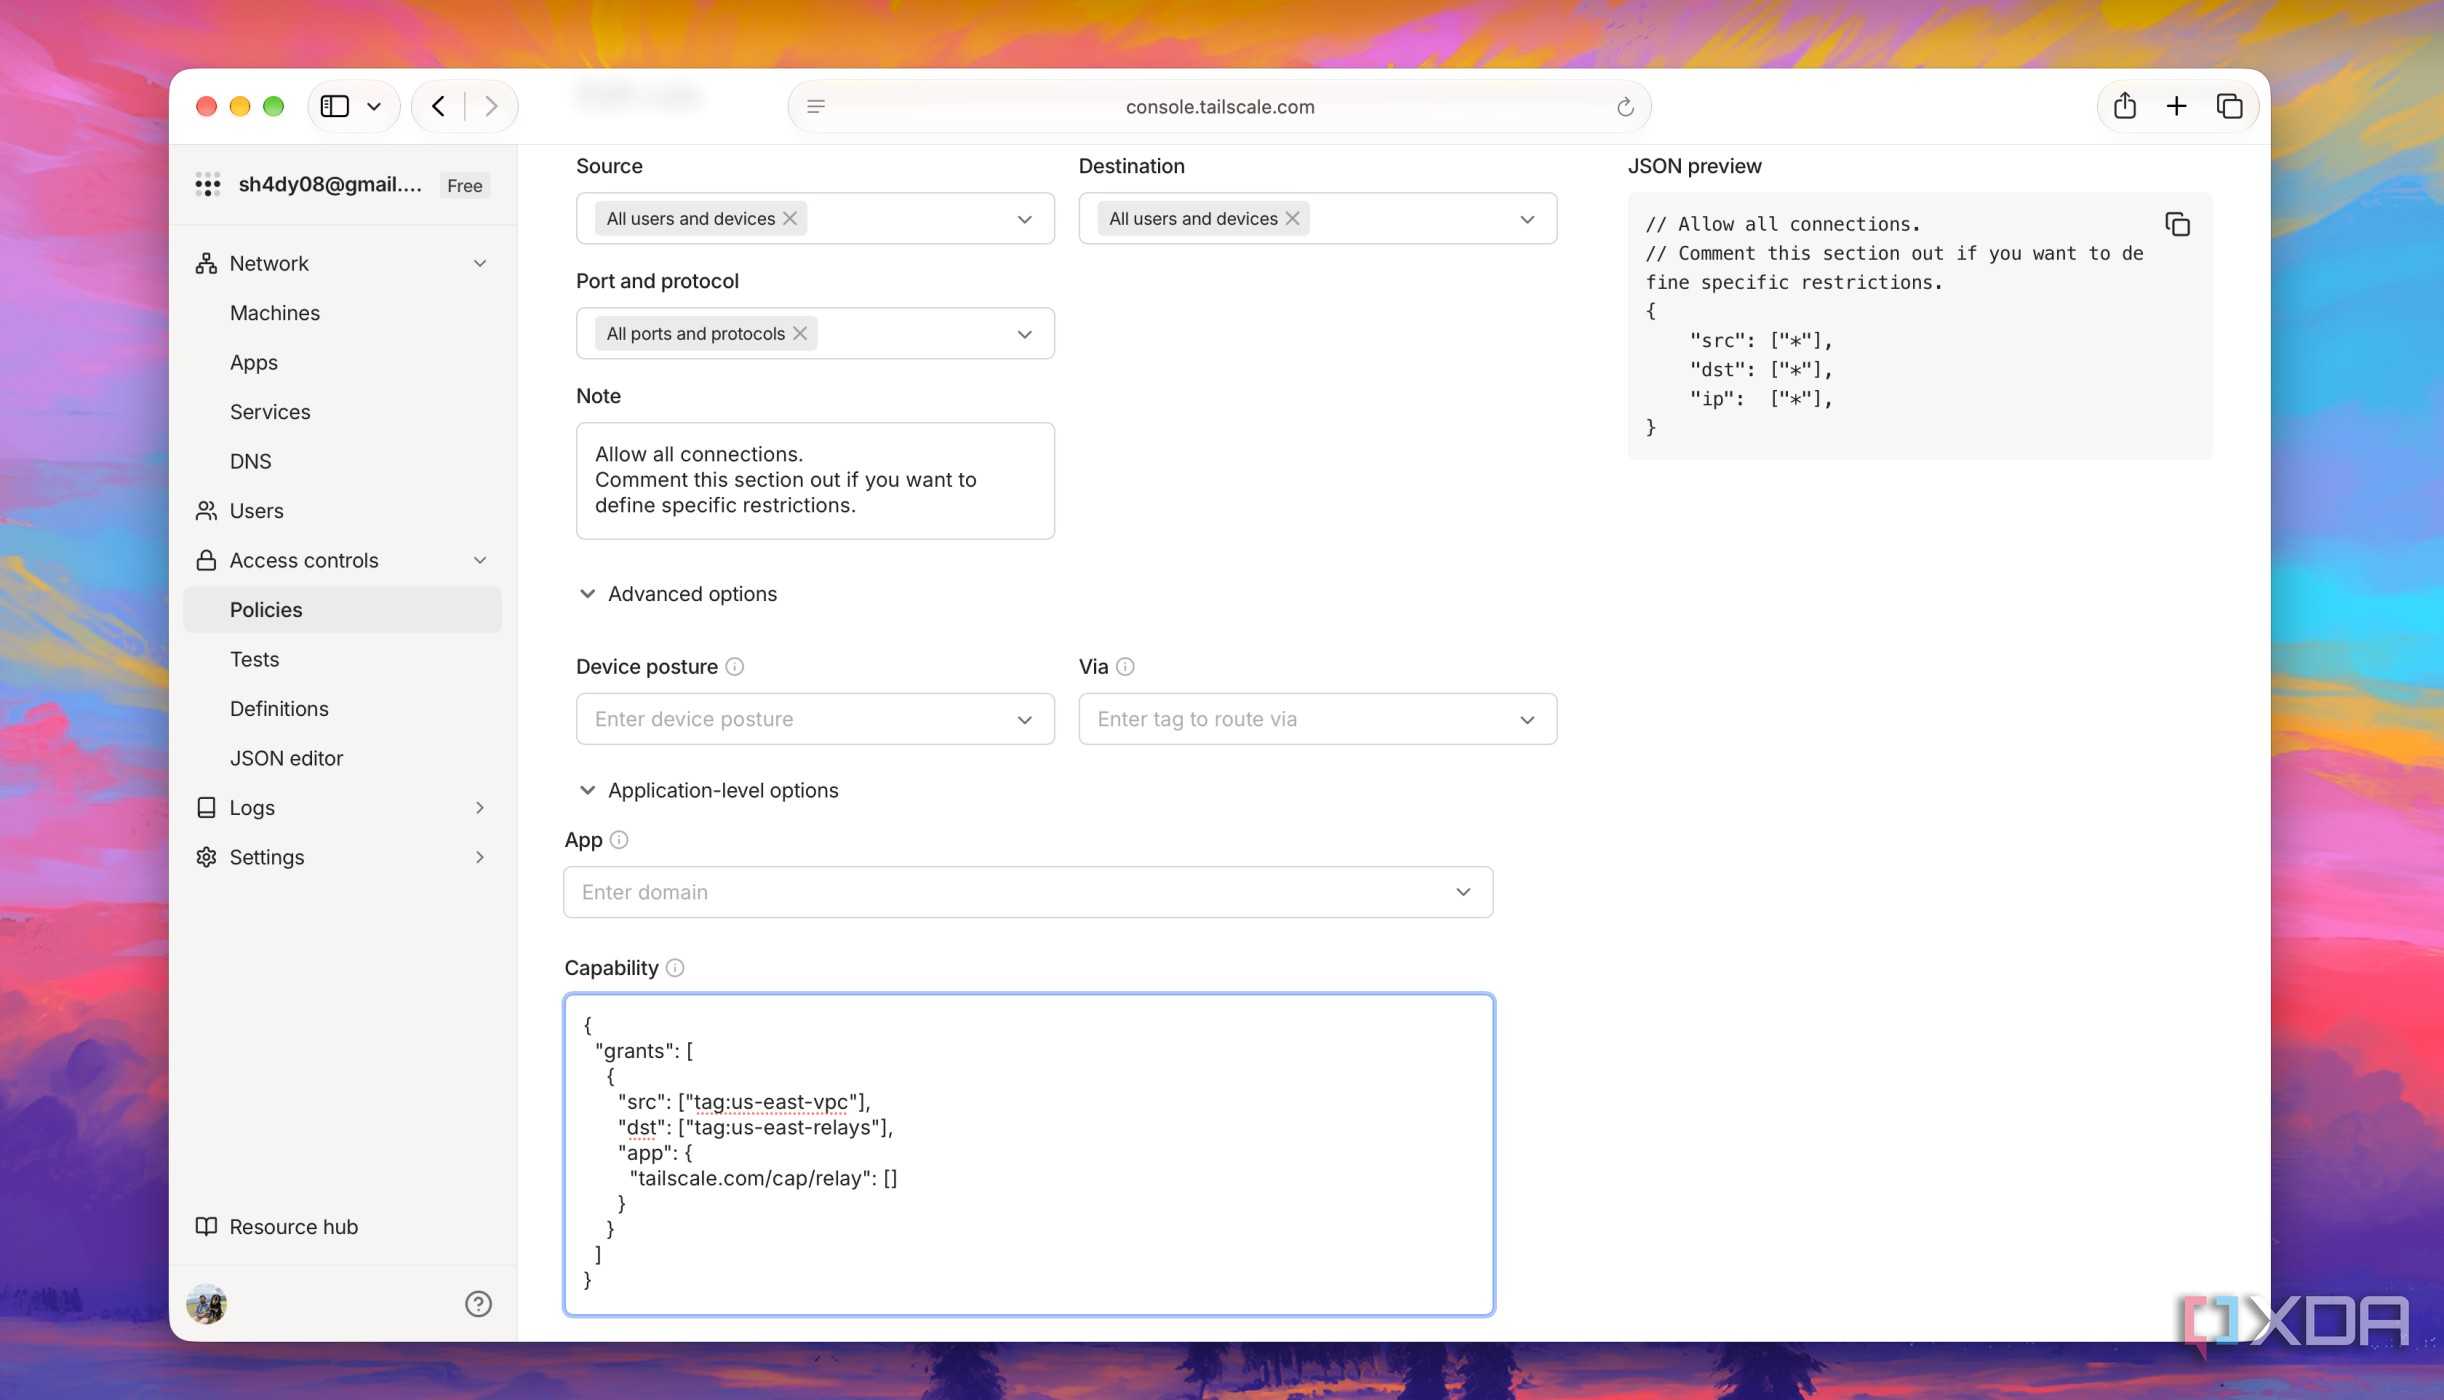The image size is (2444, 1400).
Task: Open the Destination dropdown
Action: (x=1527, y=219)
